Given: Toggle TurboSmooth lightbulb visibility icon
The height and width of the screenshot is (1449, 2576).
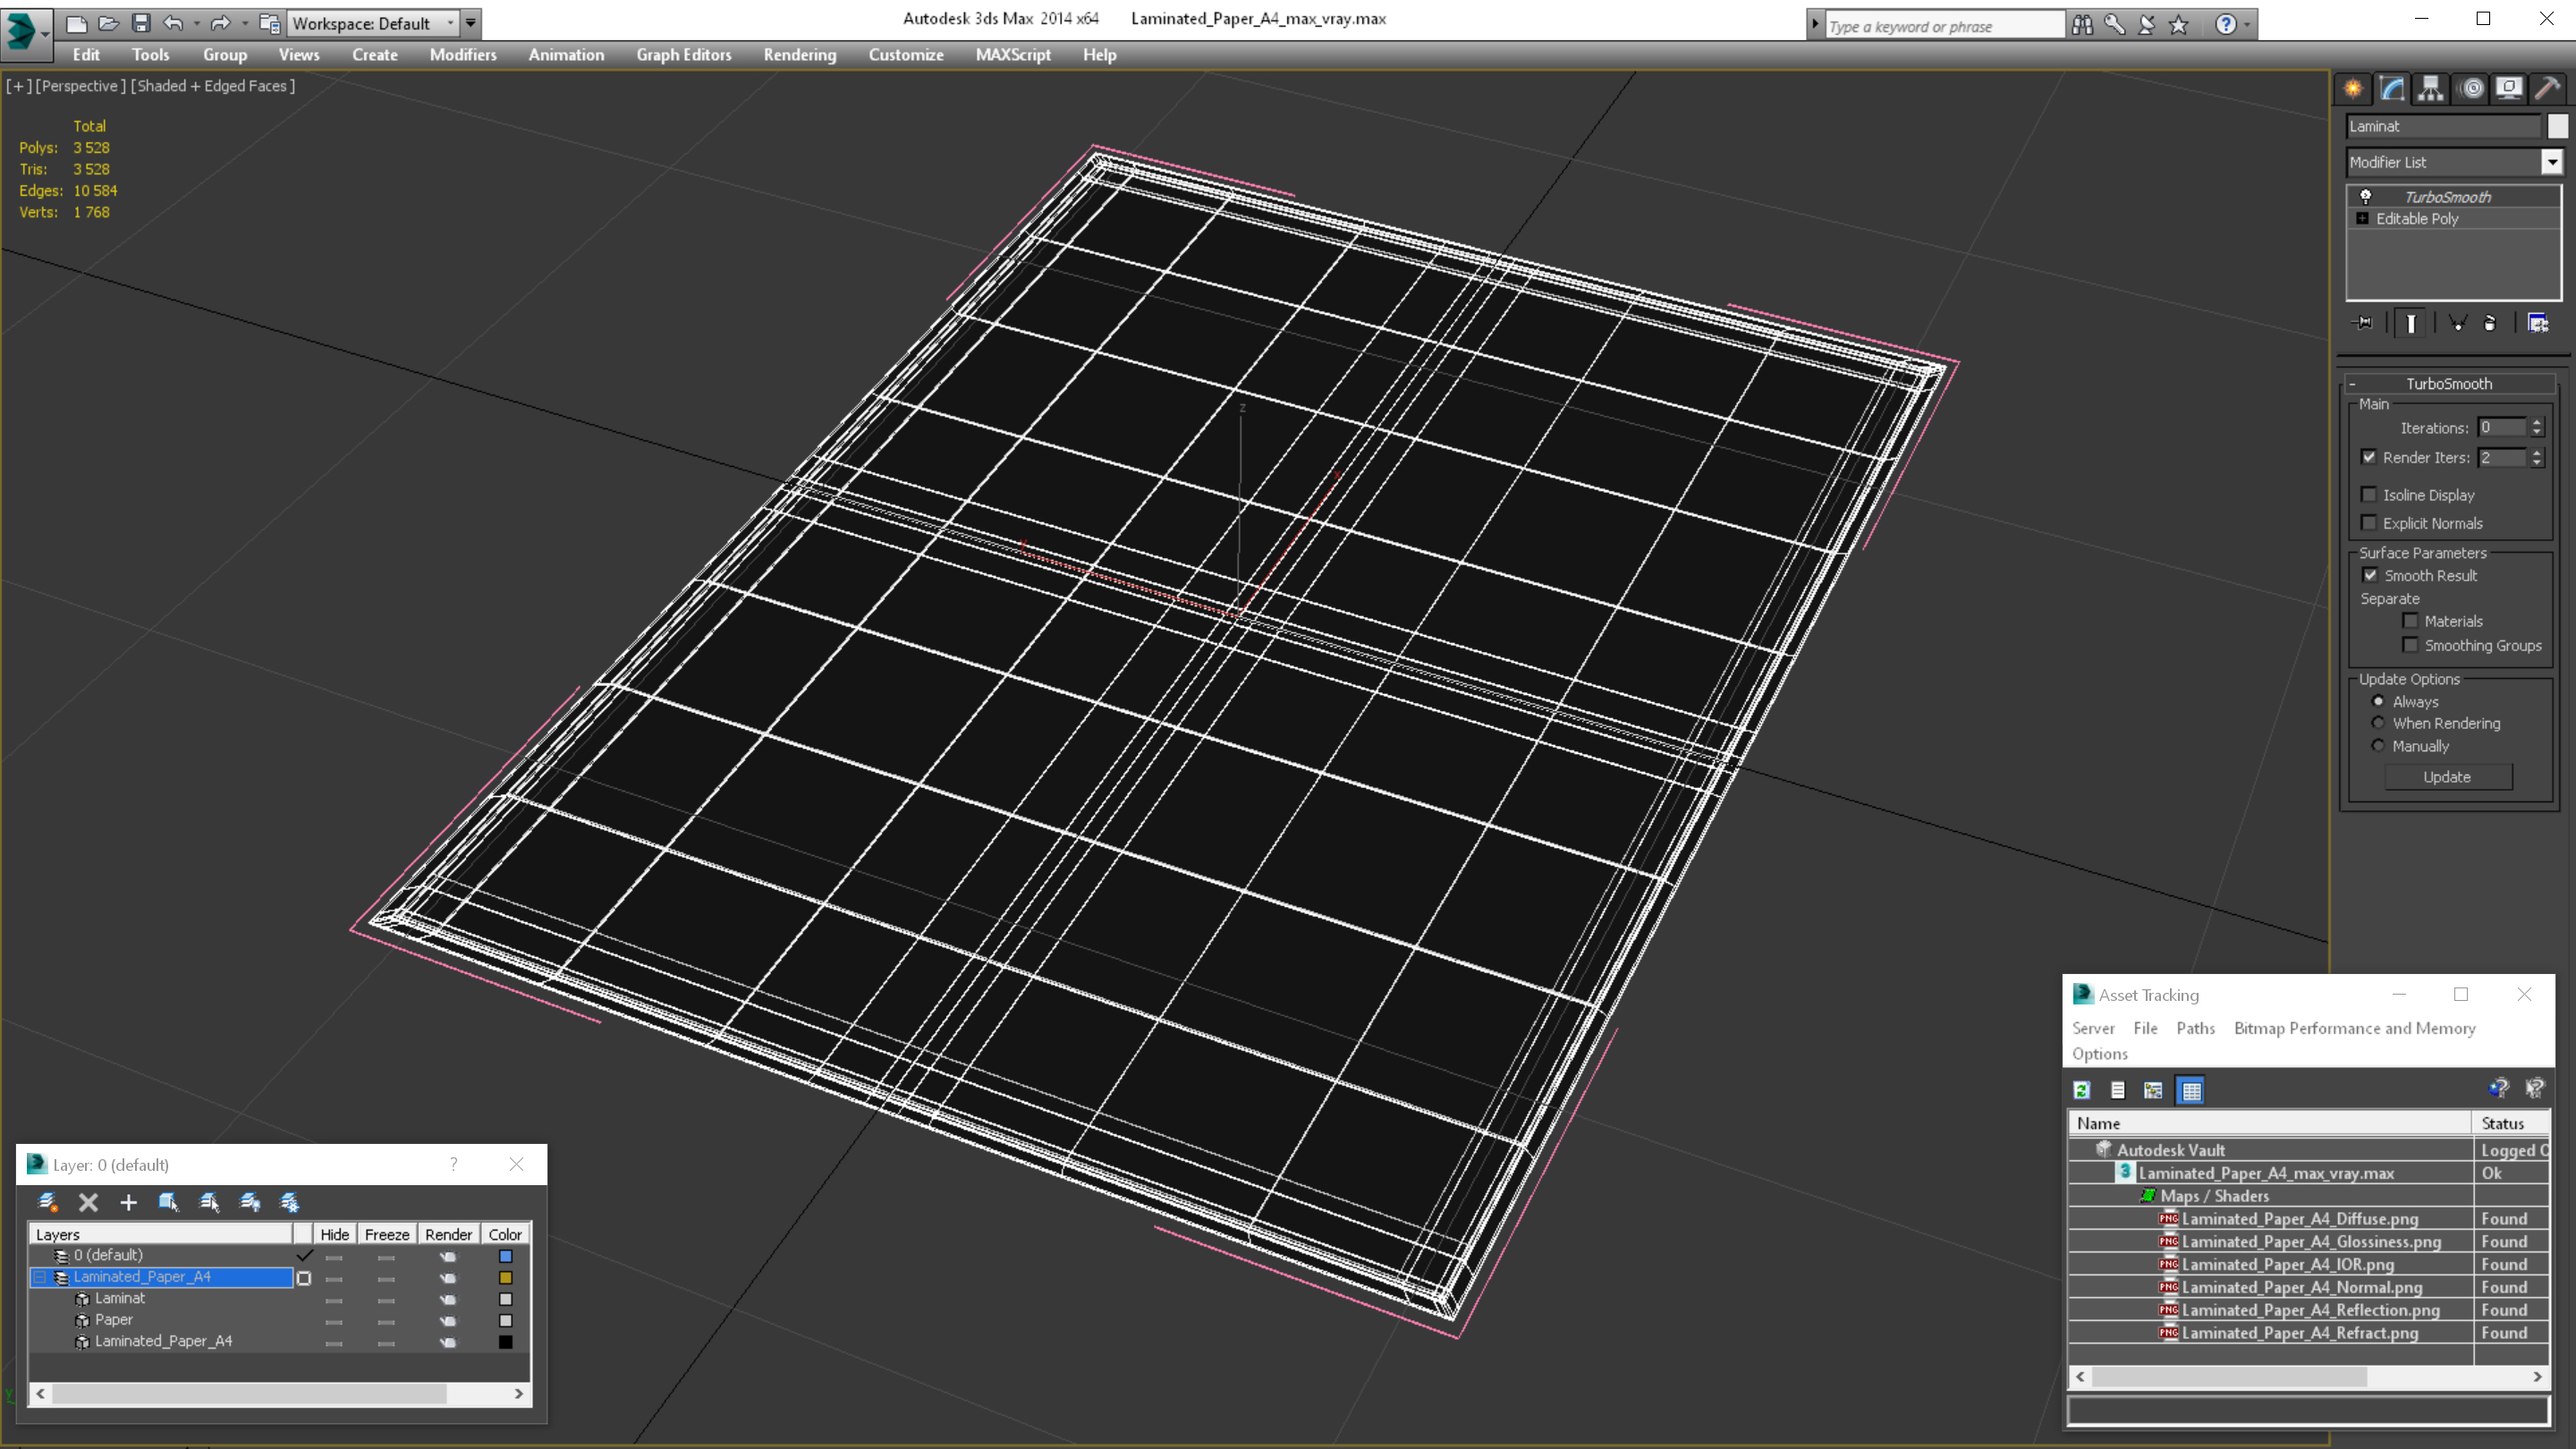Looking at the screenshot, I should (2366, 197).
